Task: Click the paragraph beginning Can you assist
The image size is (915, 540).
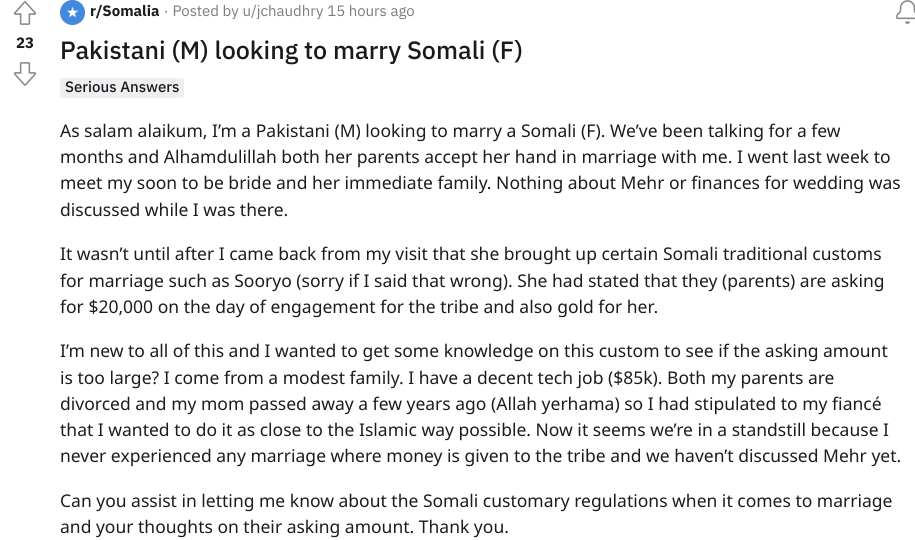Action: (x=476, y=514)
